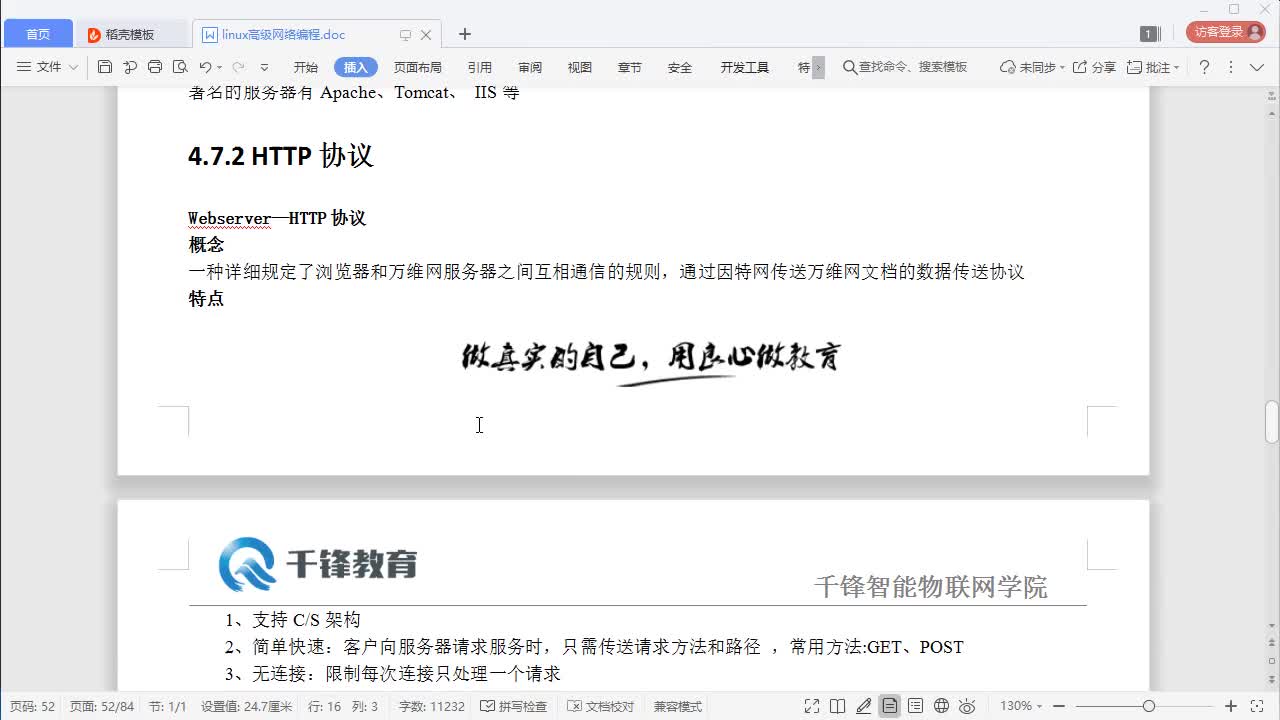The height and width of the screenshot is (720, 1280).
Task: Click the 访客登录 login button
Action: [x=1226, y=33]
